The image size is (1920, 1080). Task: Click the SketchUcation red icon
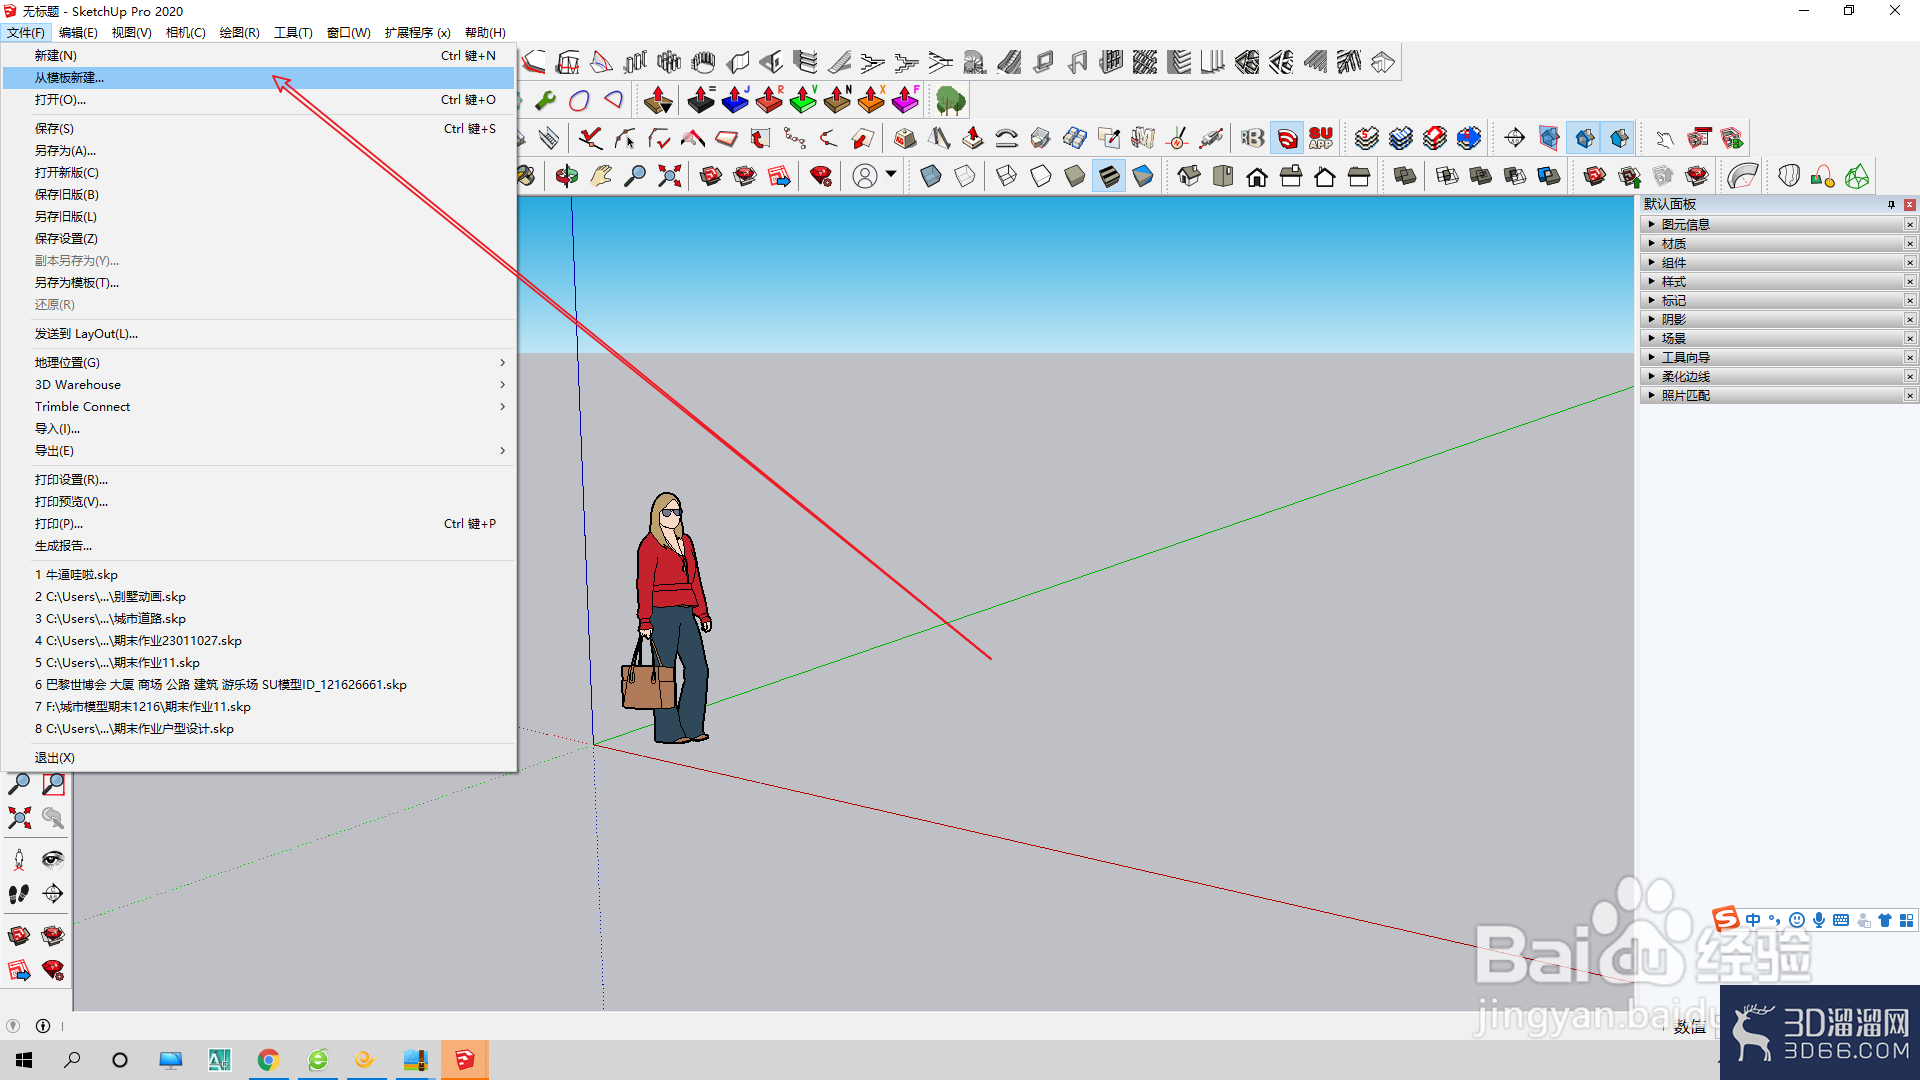click(1288, 139)
